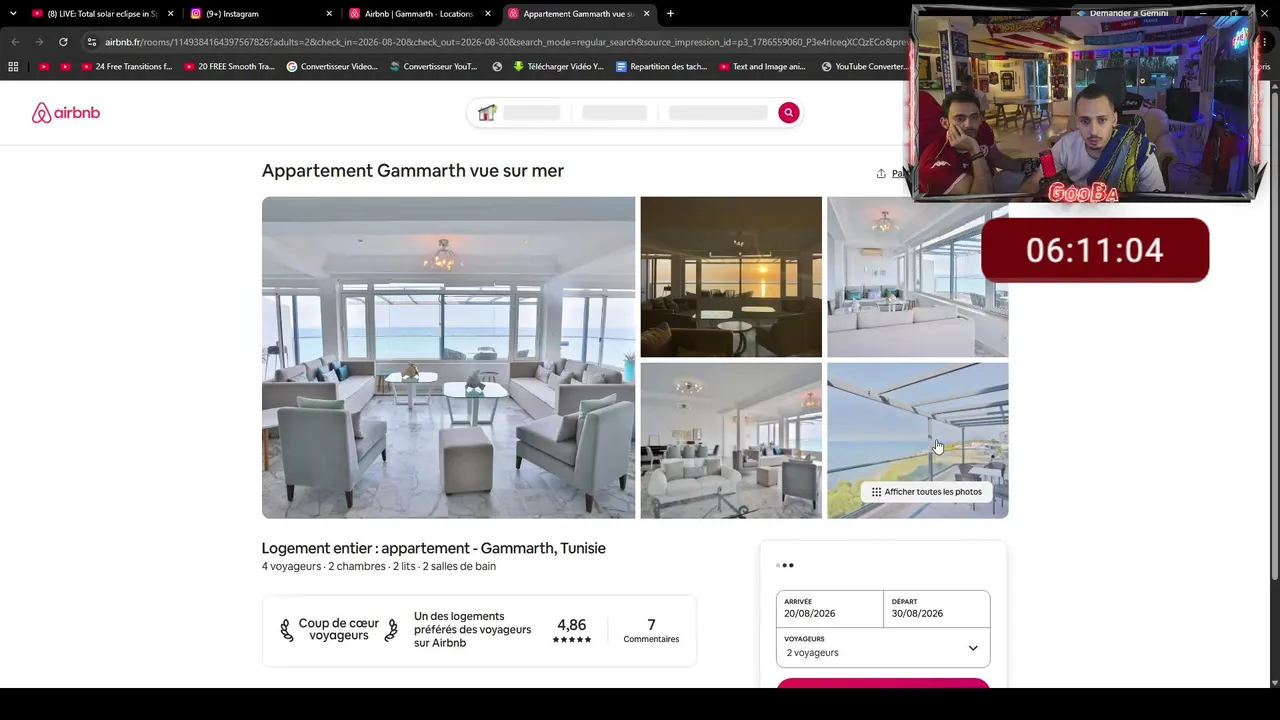Click the scrollbar down arrow
The width and height of the screenshot is (1280, 720).
pyautogui.click(x=1274, y=682)
